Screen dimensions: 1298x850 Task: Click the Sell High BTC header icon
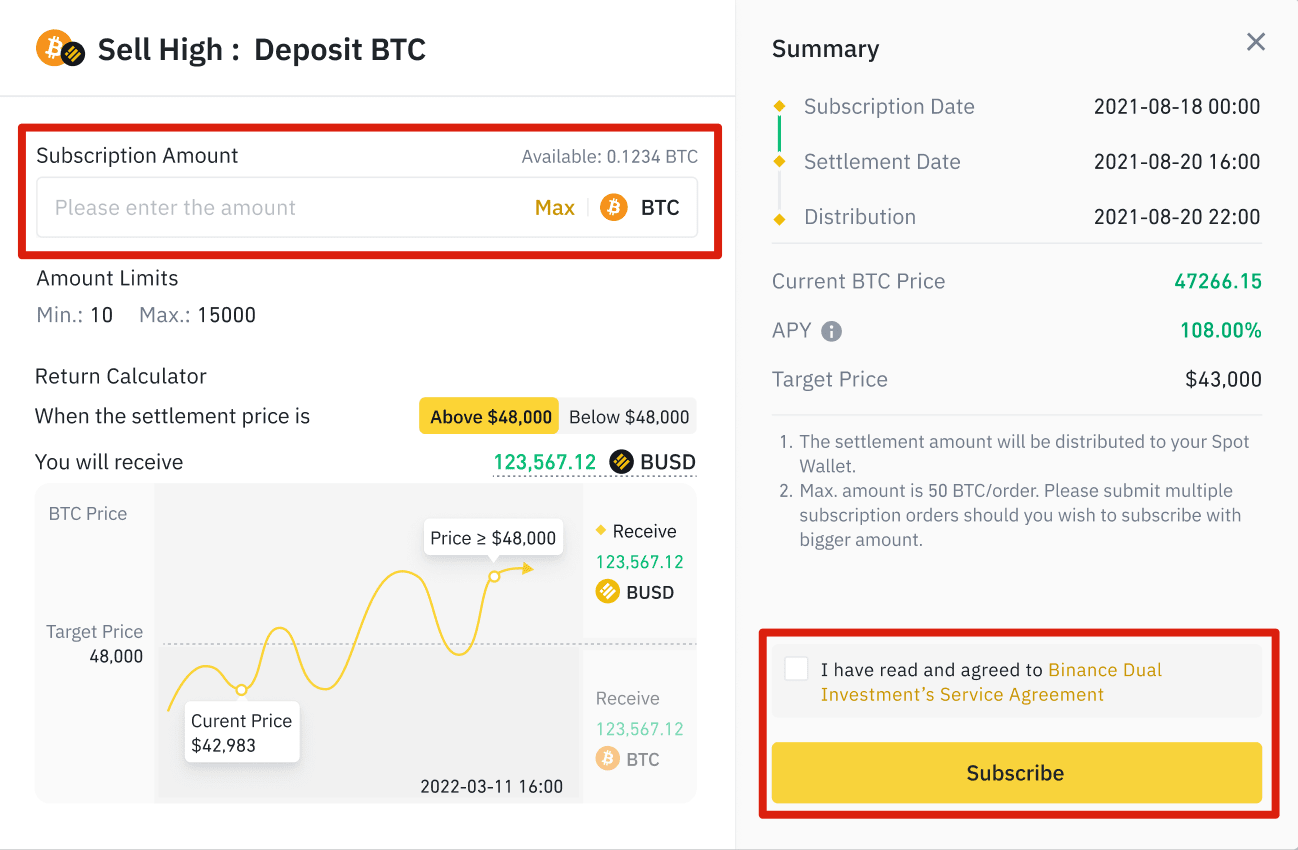tap(59, 49)
